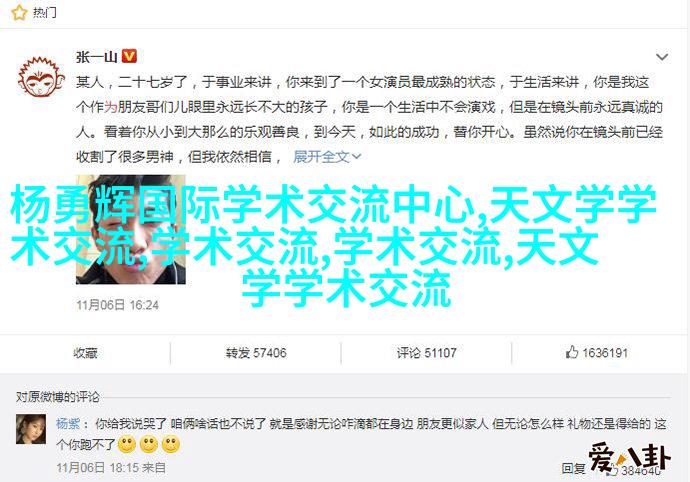Open the attached photo thumbnail
The height and width of the screenshot is (482, 690).
click(x=131, y=229)
